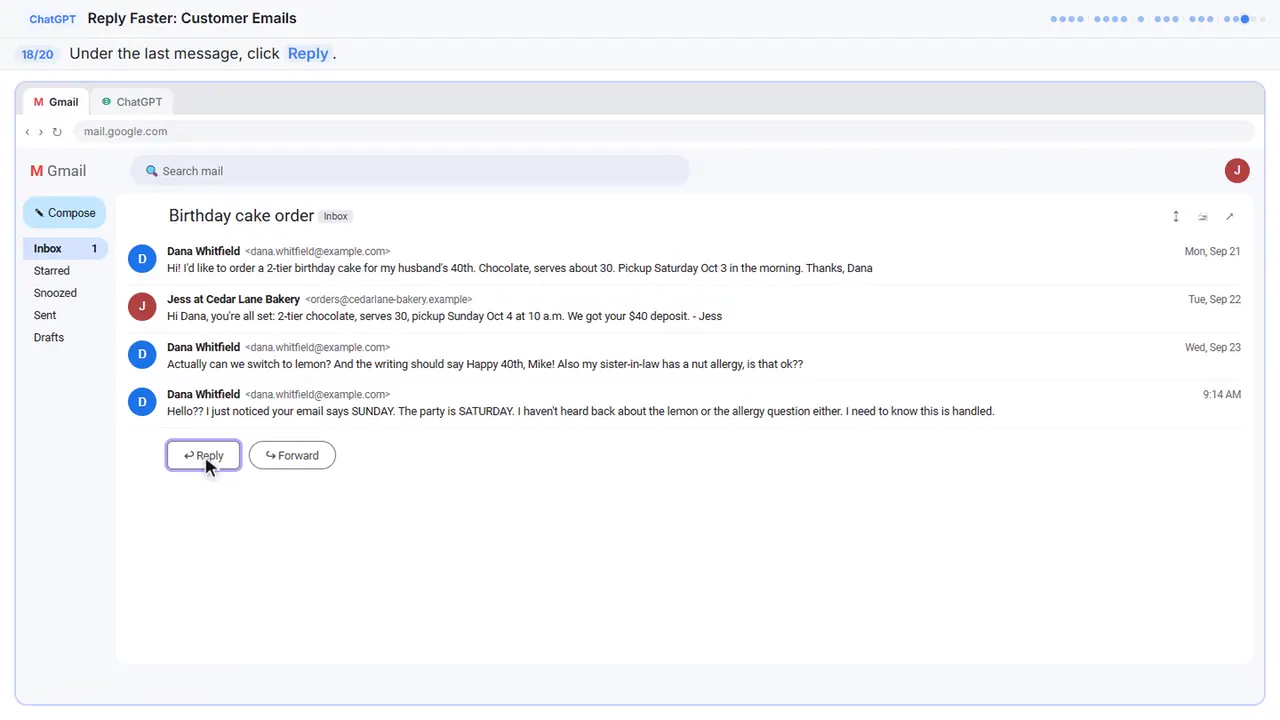Click the orders@cedarlane-bakery.example address

click(x=388, y=299)
